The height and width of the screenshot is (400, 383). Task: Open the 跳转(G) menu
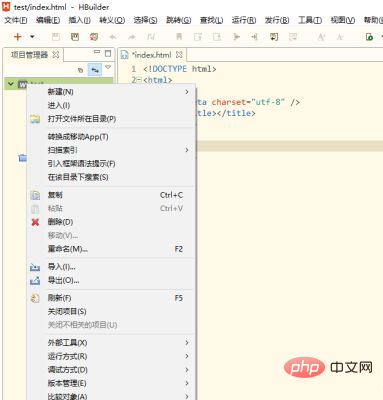179,20
